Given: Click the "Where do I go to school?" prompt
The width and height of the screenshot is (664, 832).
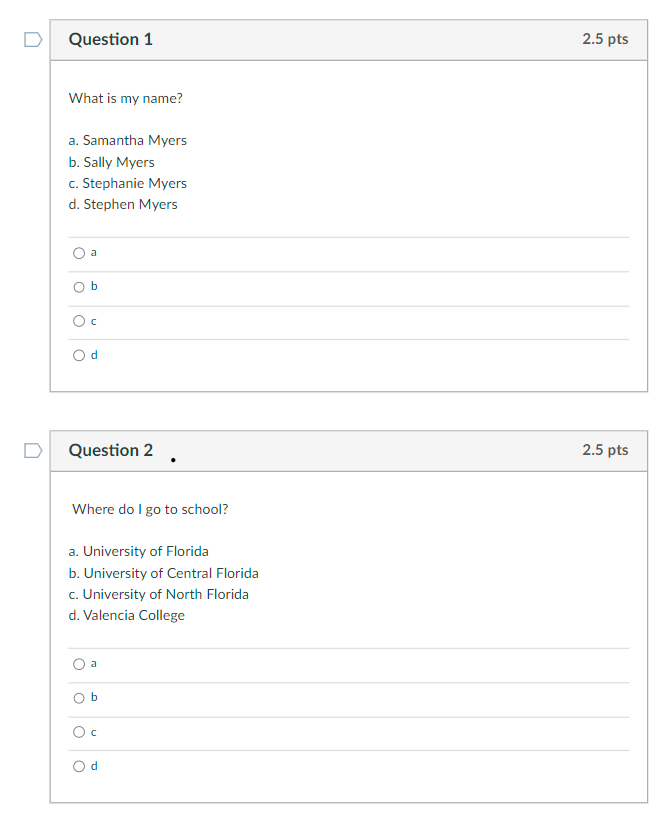Looking at the screenshot, I should [150, 509].
